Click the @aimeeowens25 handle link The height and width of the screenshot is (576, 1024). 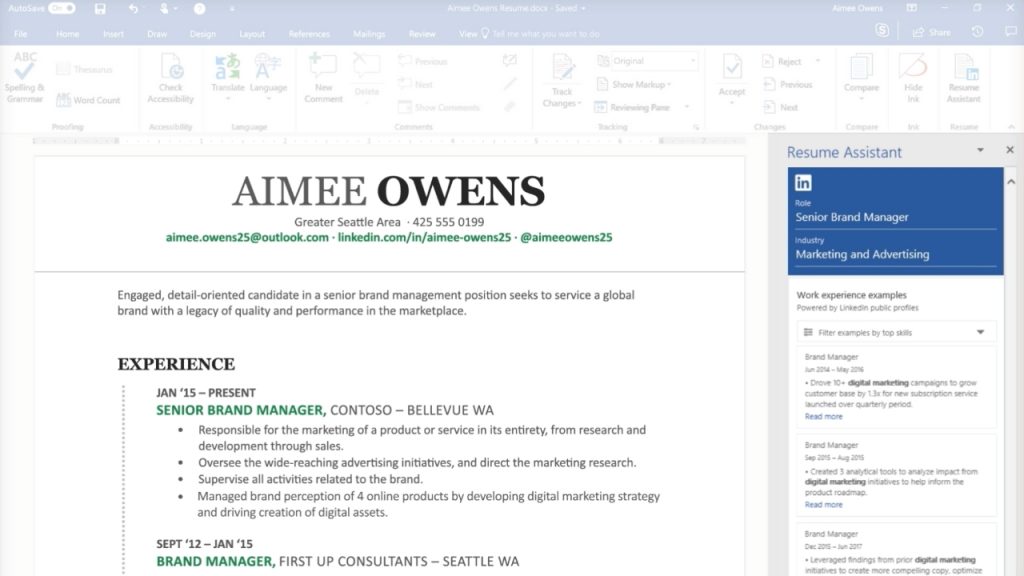[x=566, y=237]
